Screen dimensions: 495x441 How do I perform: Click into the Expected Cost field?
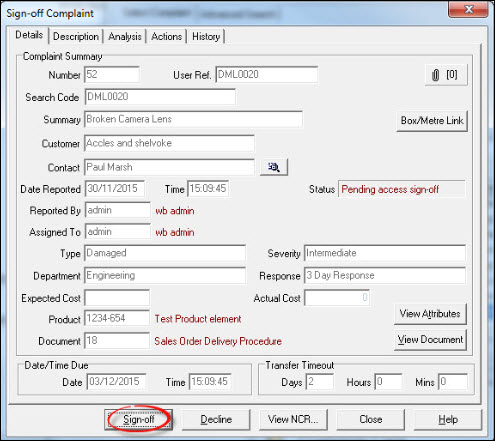pyautogui.click(x=117, y=298)
